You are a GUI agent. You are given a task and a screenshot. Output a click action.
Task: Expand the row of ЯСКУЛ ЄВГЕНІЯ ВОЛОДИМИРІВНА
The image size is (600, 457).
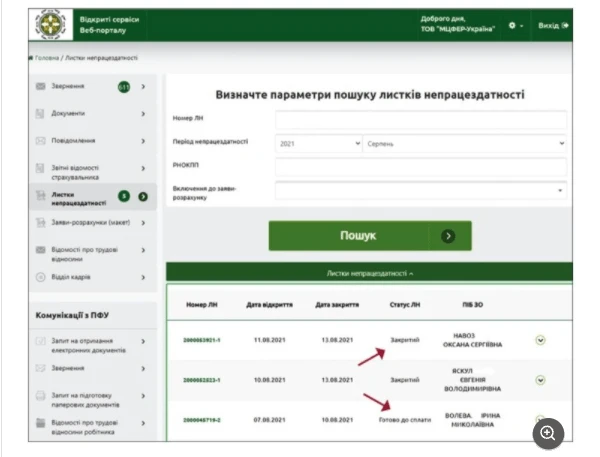click(x=540, y=380)
